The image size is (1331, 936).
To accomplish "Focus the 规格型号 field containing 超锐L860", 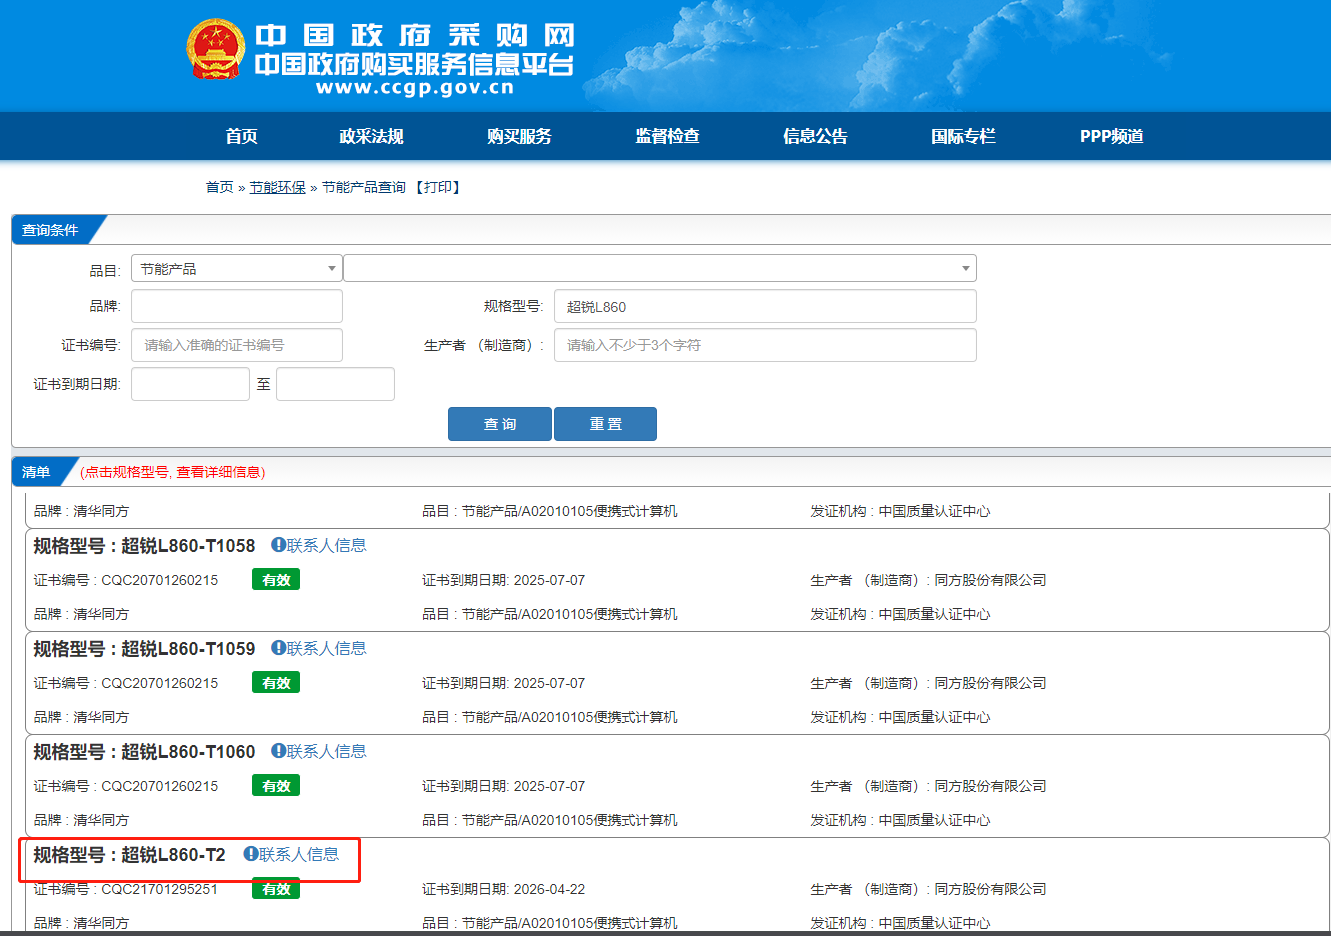I will (x=765, y=306).
